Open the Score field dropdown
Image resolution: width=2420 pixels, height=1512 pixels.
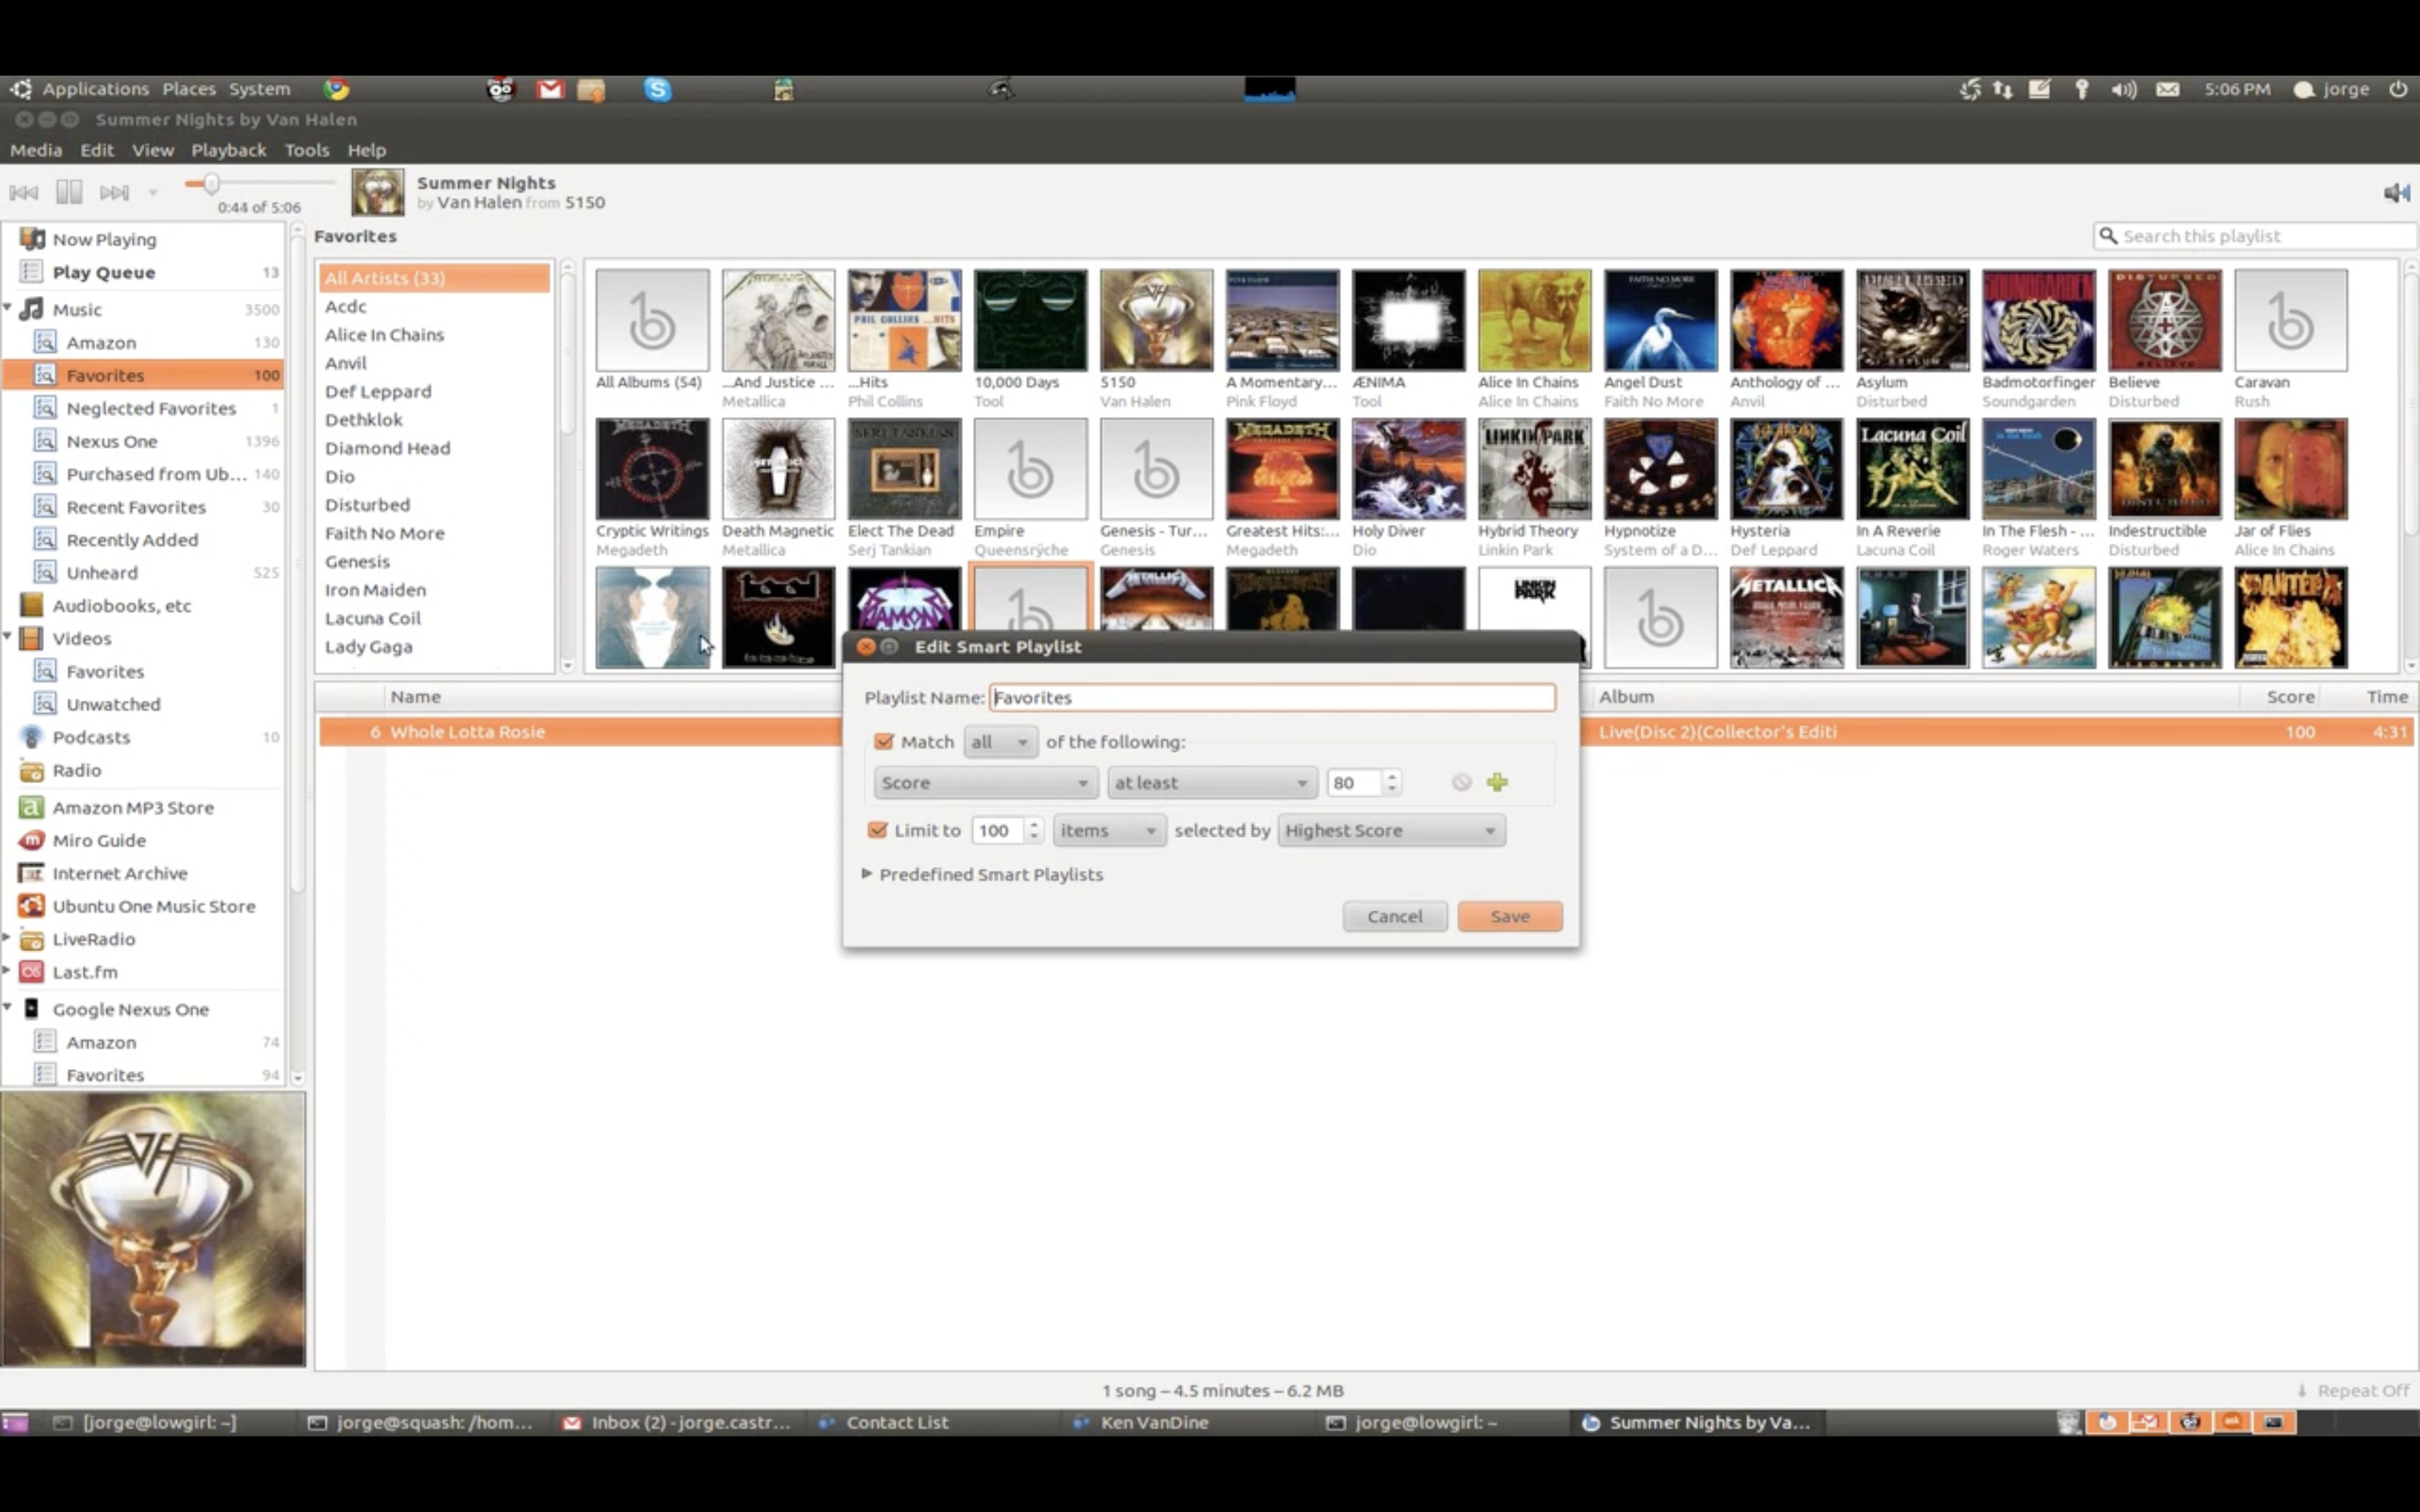pyautogui.click(x=985, y=783)
